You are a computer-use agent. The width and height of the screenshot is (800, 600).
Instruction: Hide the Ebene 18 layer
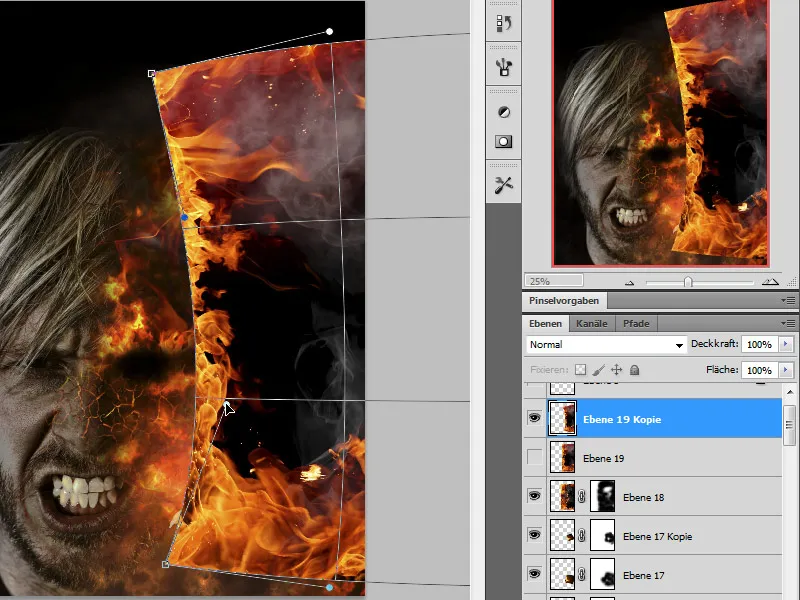point(534,496)
